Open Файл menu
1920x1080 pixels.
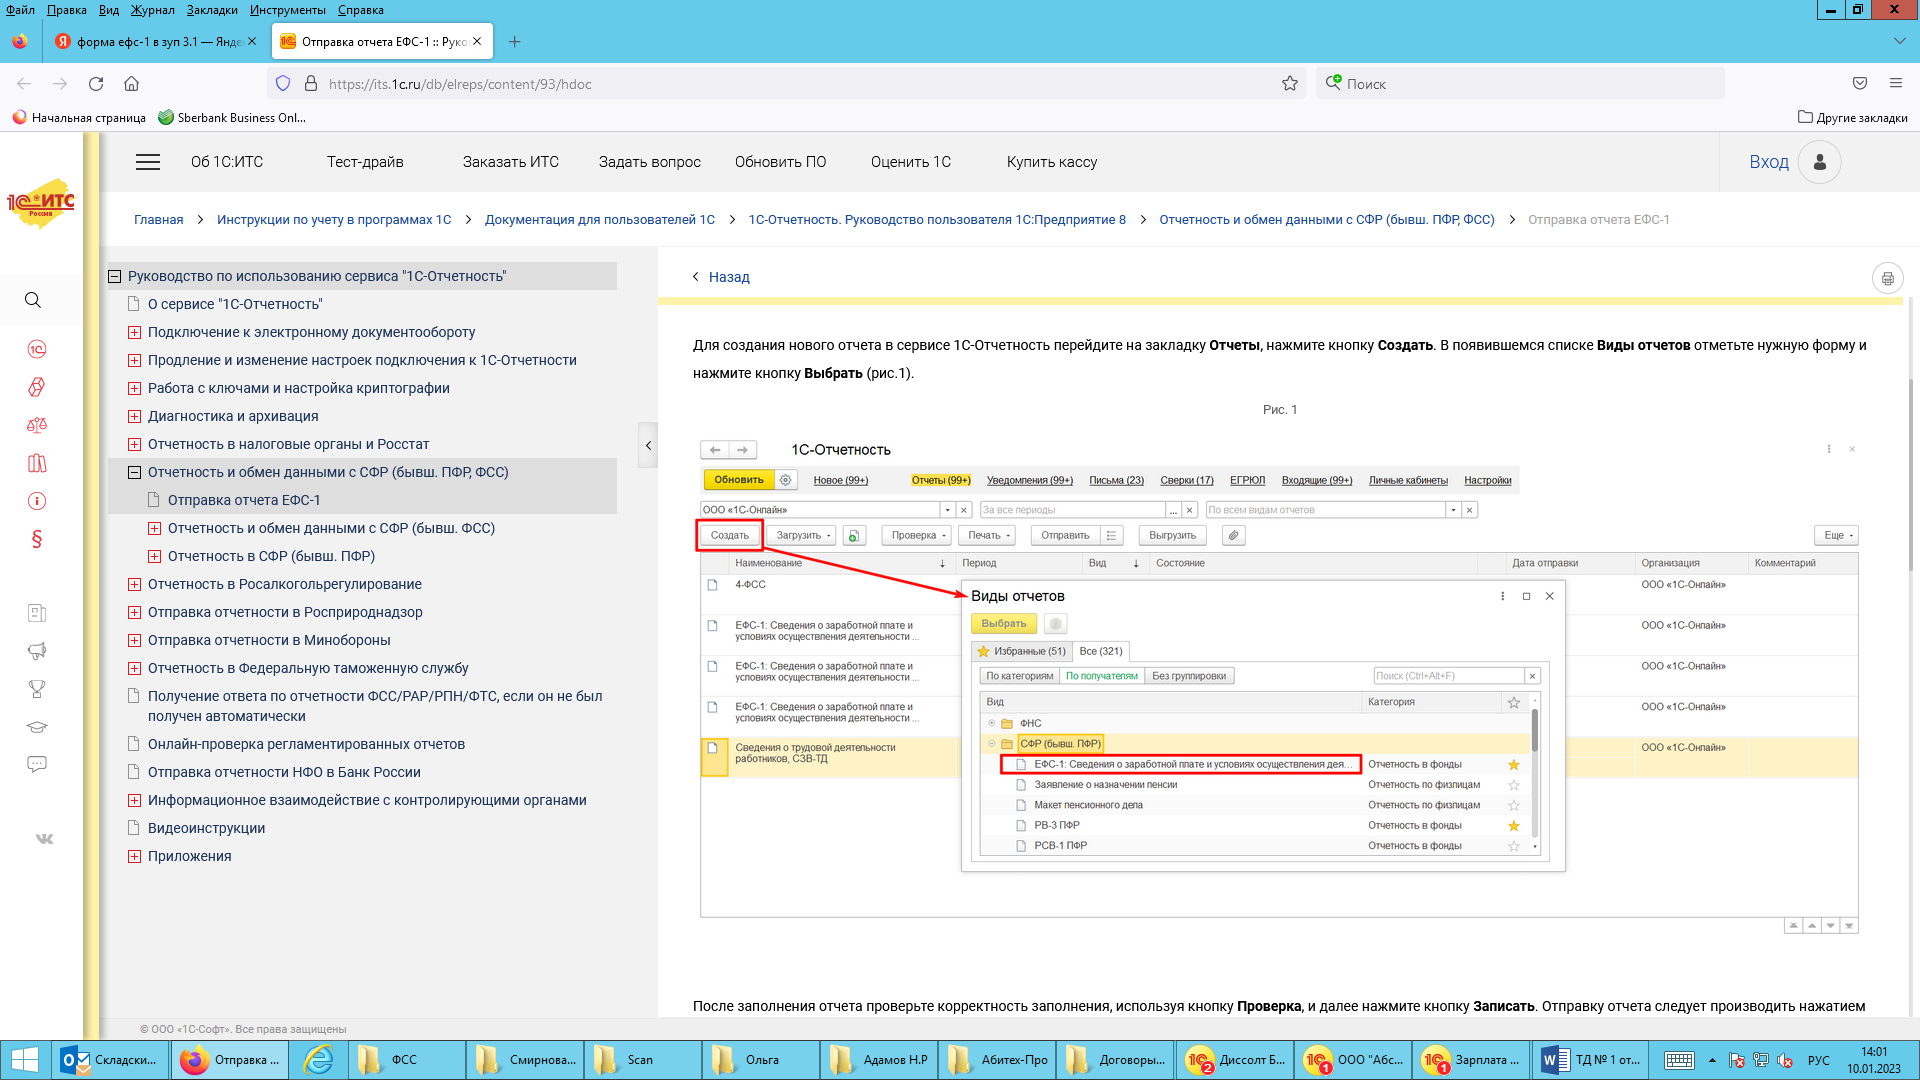(20, 10)
